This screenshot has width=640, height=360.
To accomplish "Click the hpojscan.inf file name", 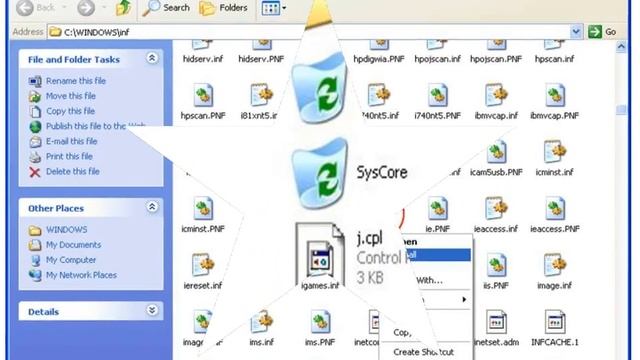I will 438,59.
